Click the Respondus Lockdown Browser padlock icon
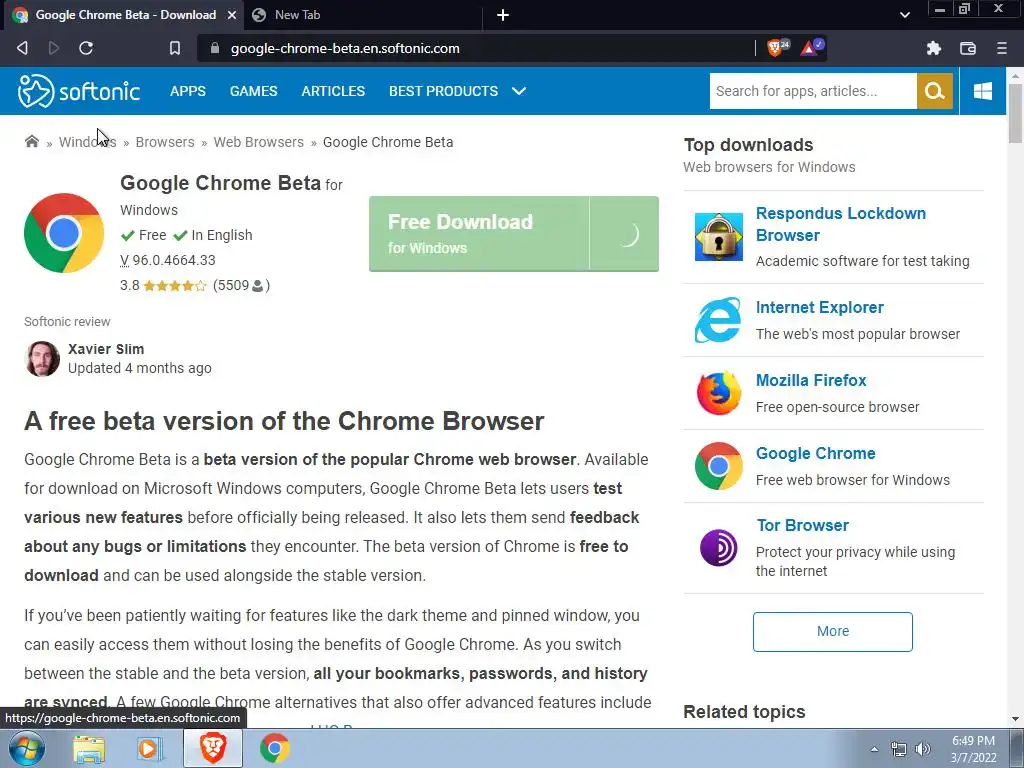 coord(718,236)
